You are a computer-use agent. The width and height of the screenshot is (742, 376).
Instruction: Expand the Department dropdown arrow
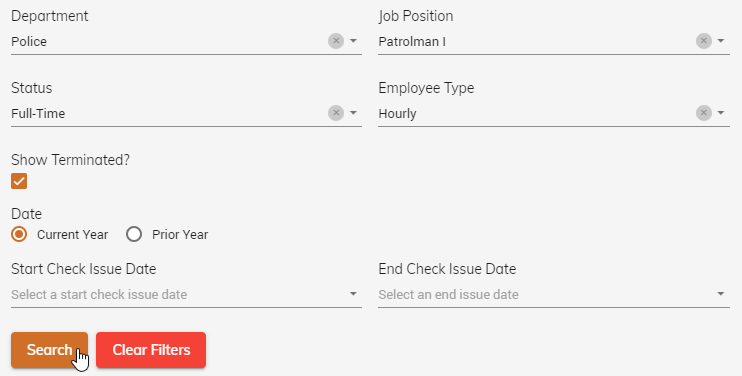pyautogui.click(x=353, y=41)
